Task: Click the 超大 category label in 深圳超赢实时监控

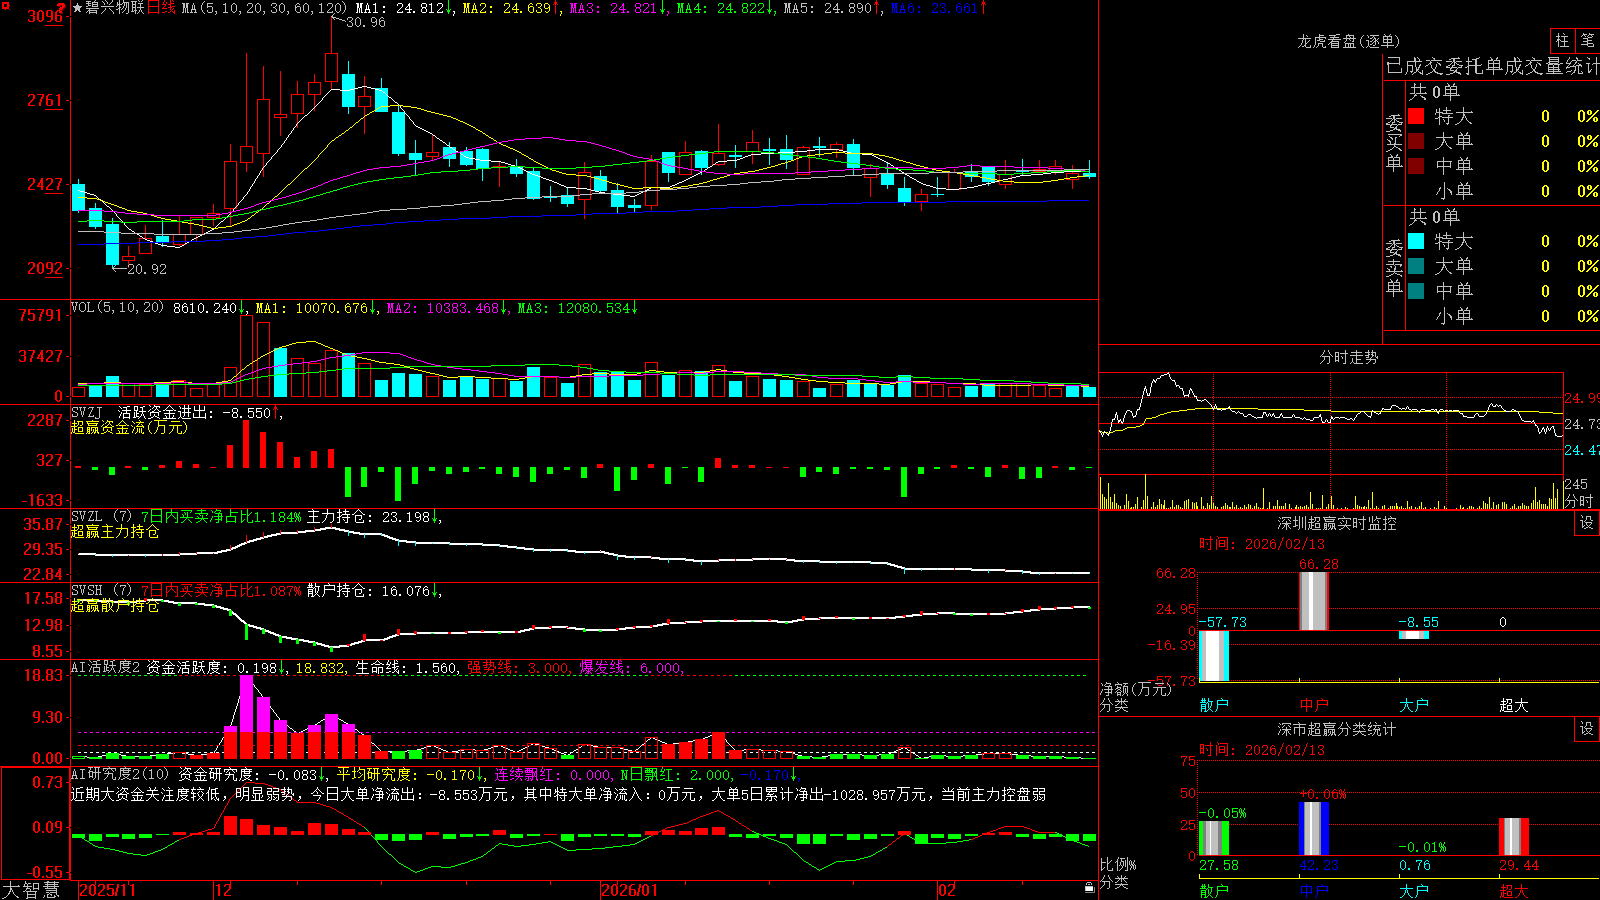Action: (x=1514, y=705)
